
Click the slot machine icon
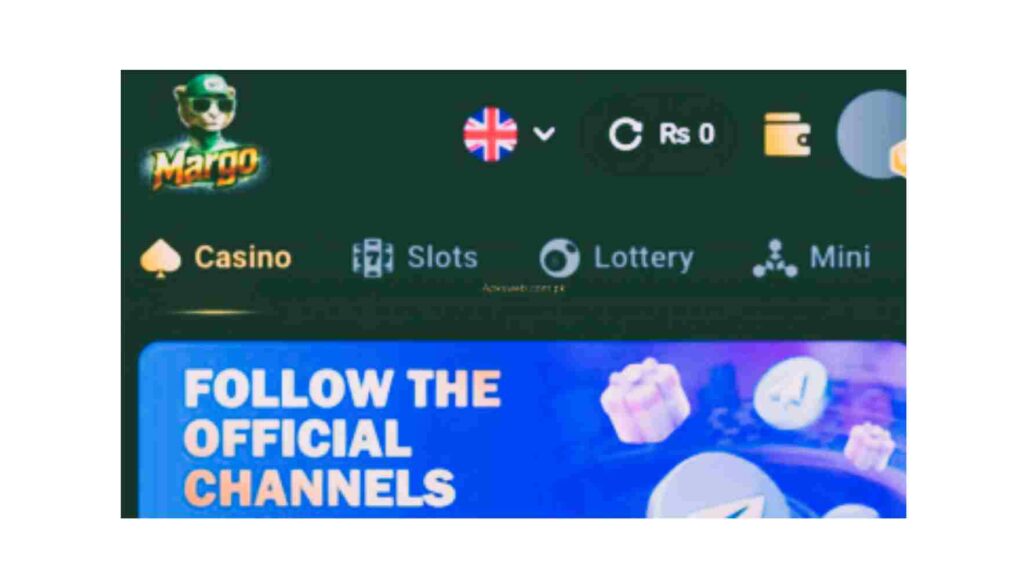(372, 258)
